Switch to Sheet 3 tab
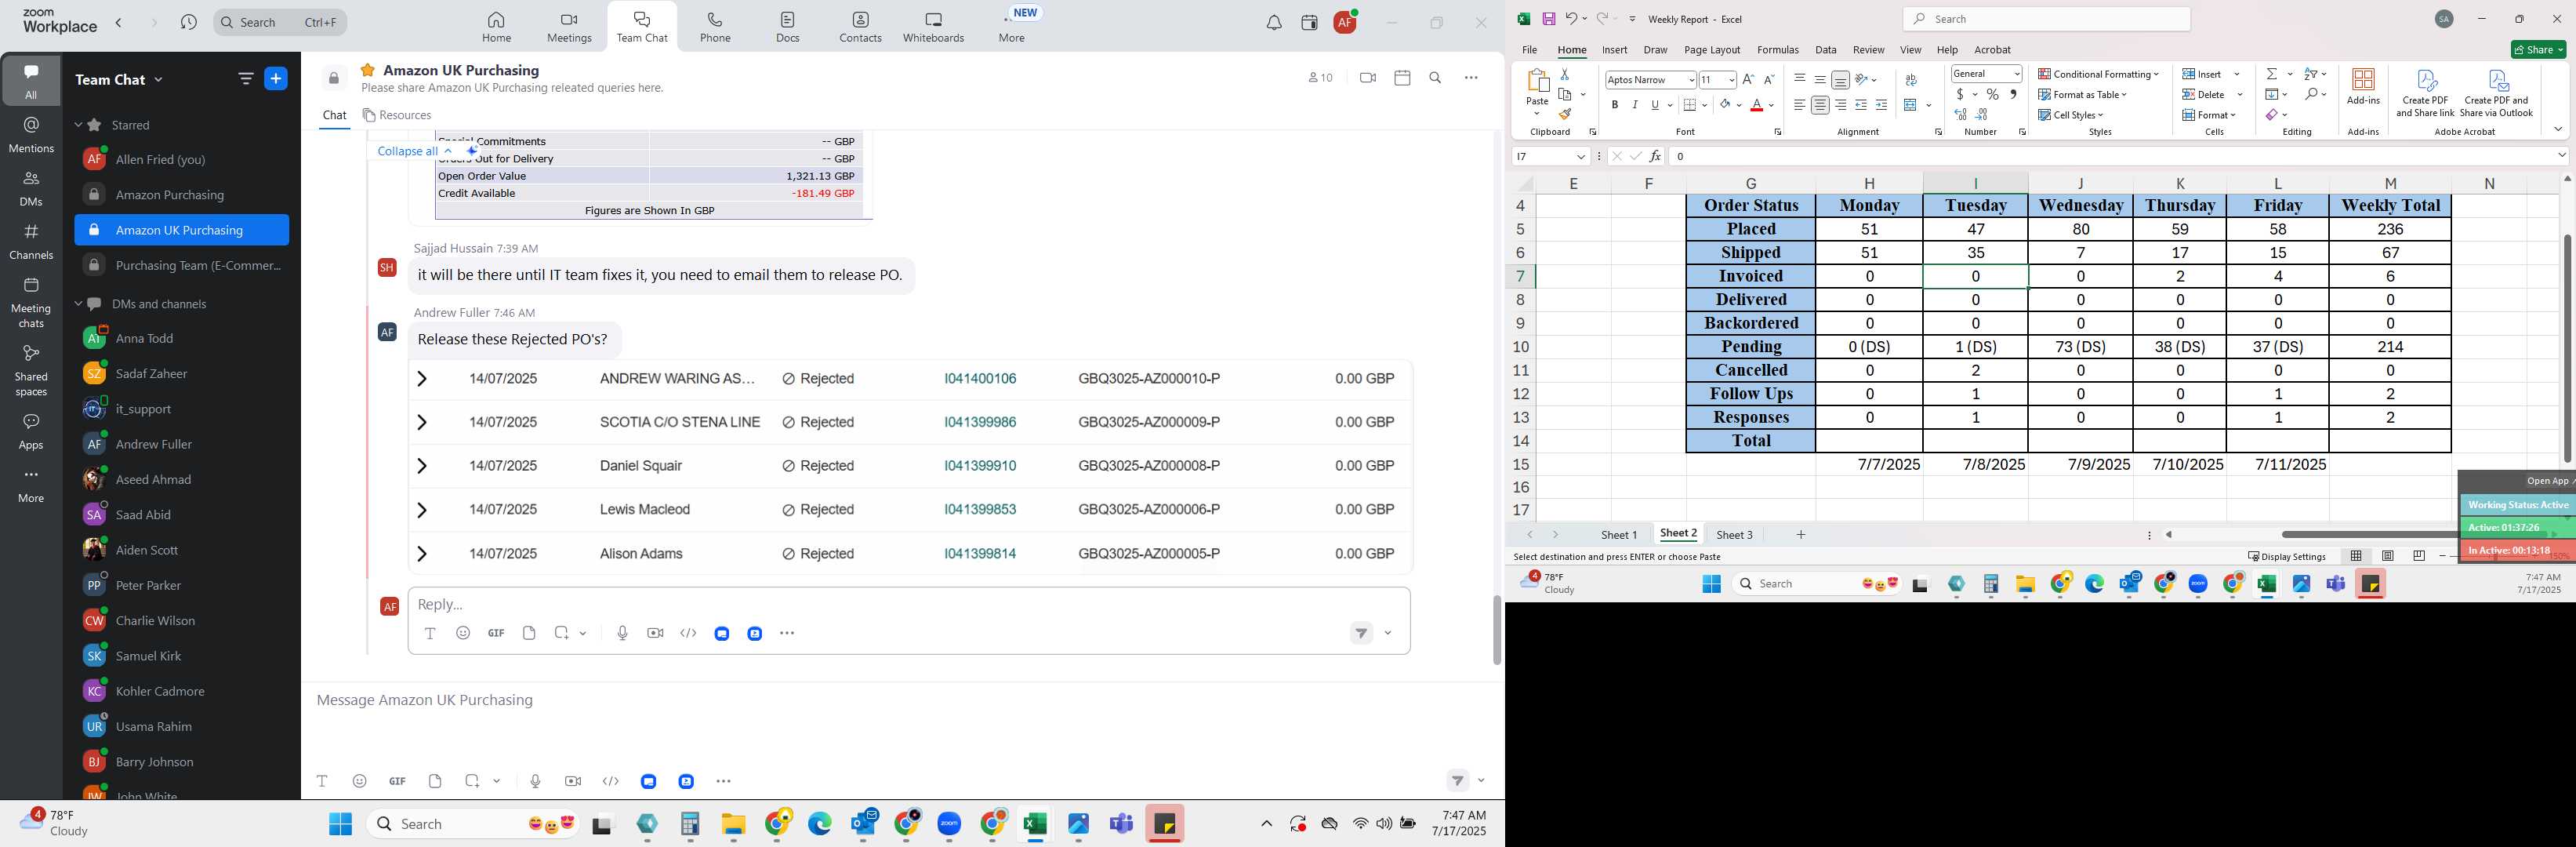This screenshot has width=2576, height=847. [x=1734, y=535]
